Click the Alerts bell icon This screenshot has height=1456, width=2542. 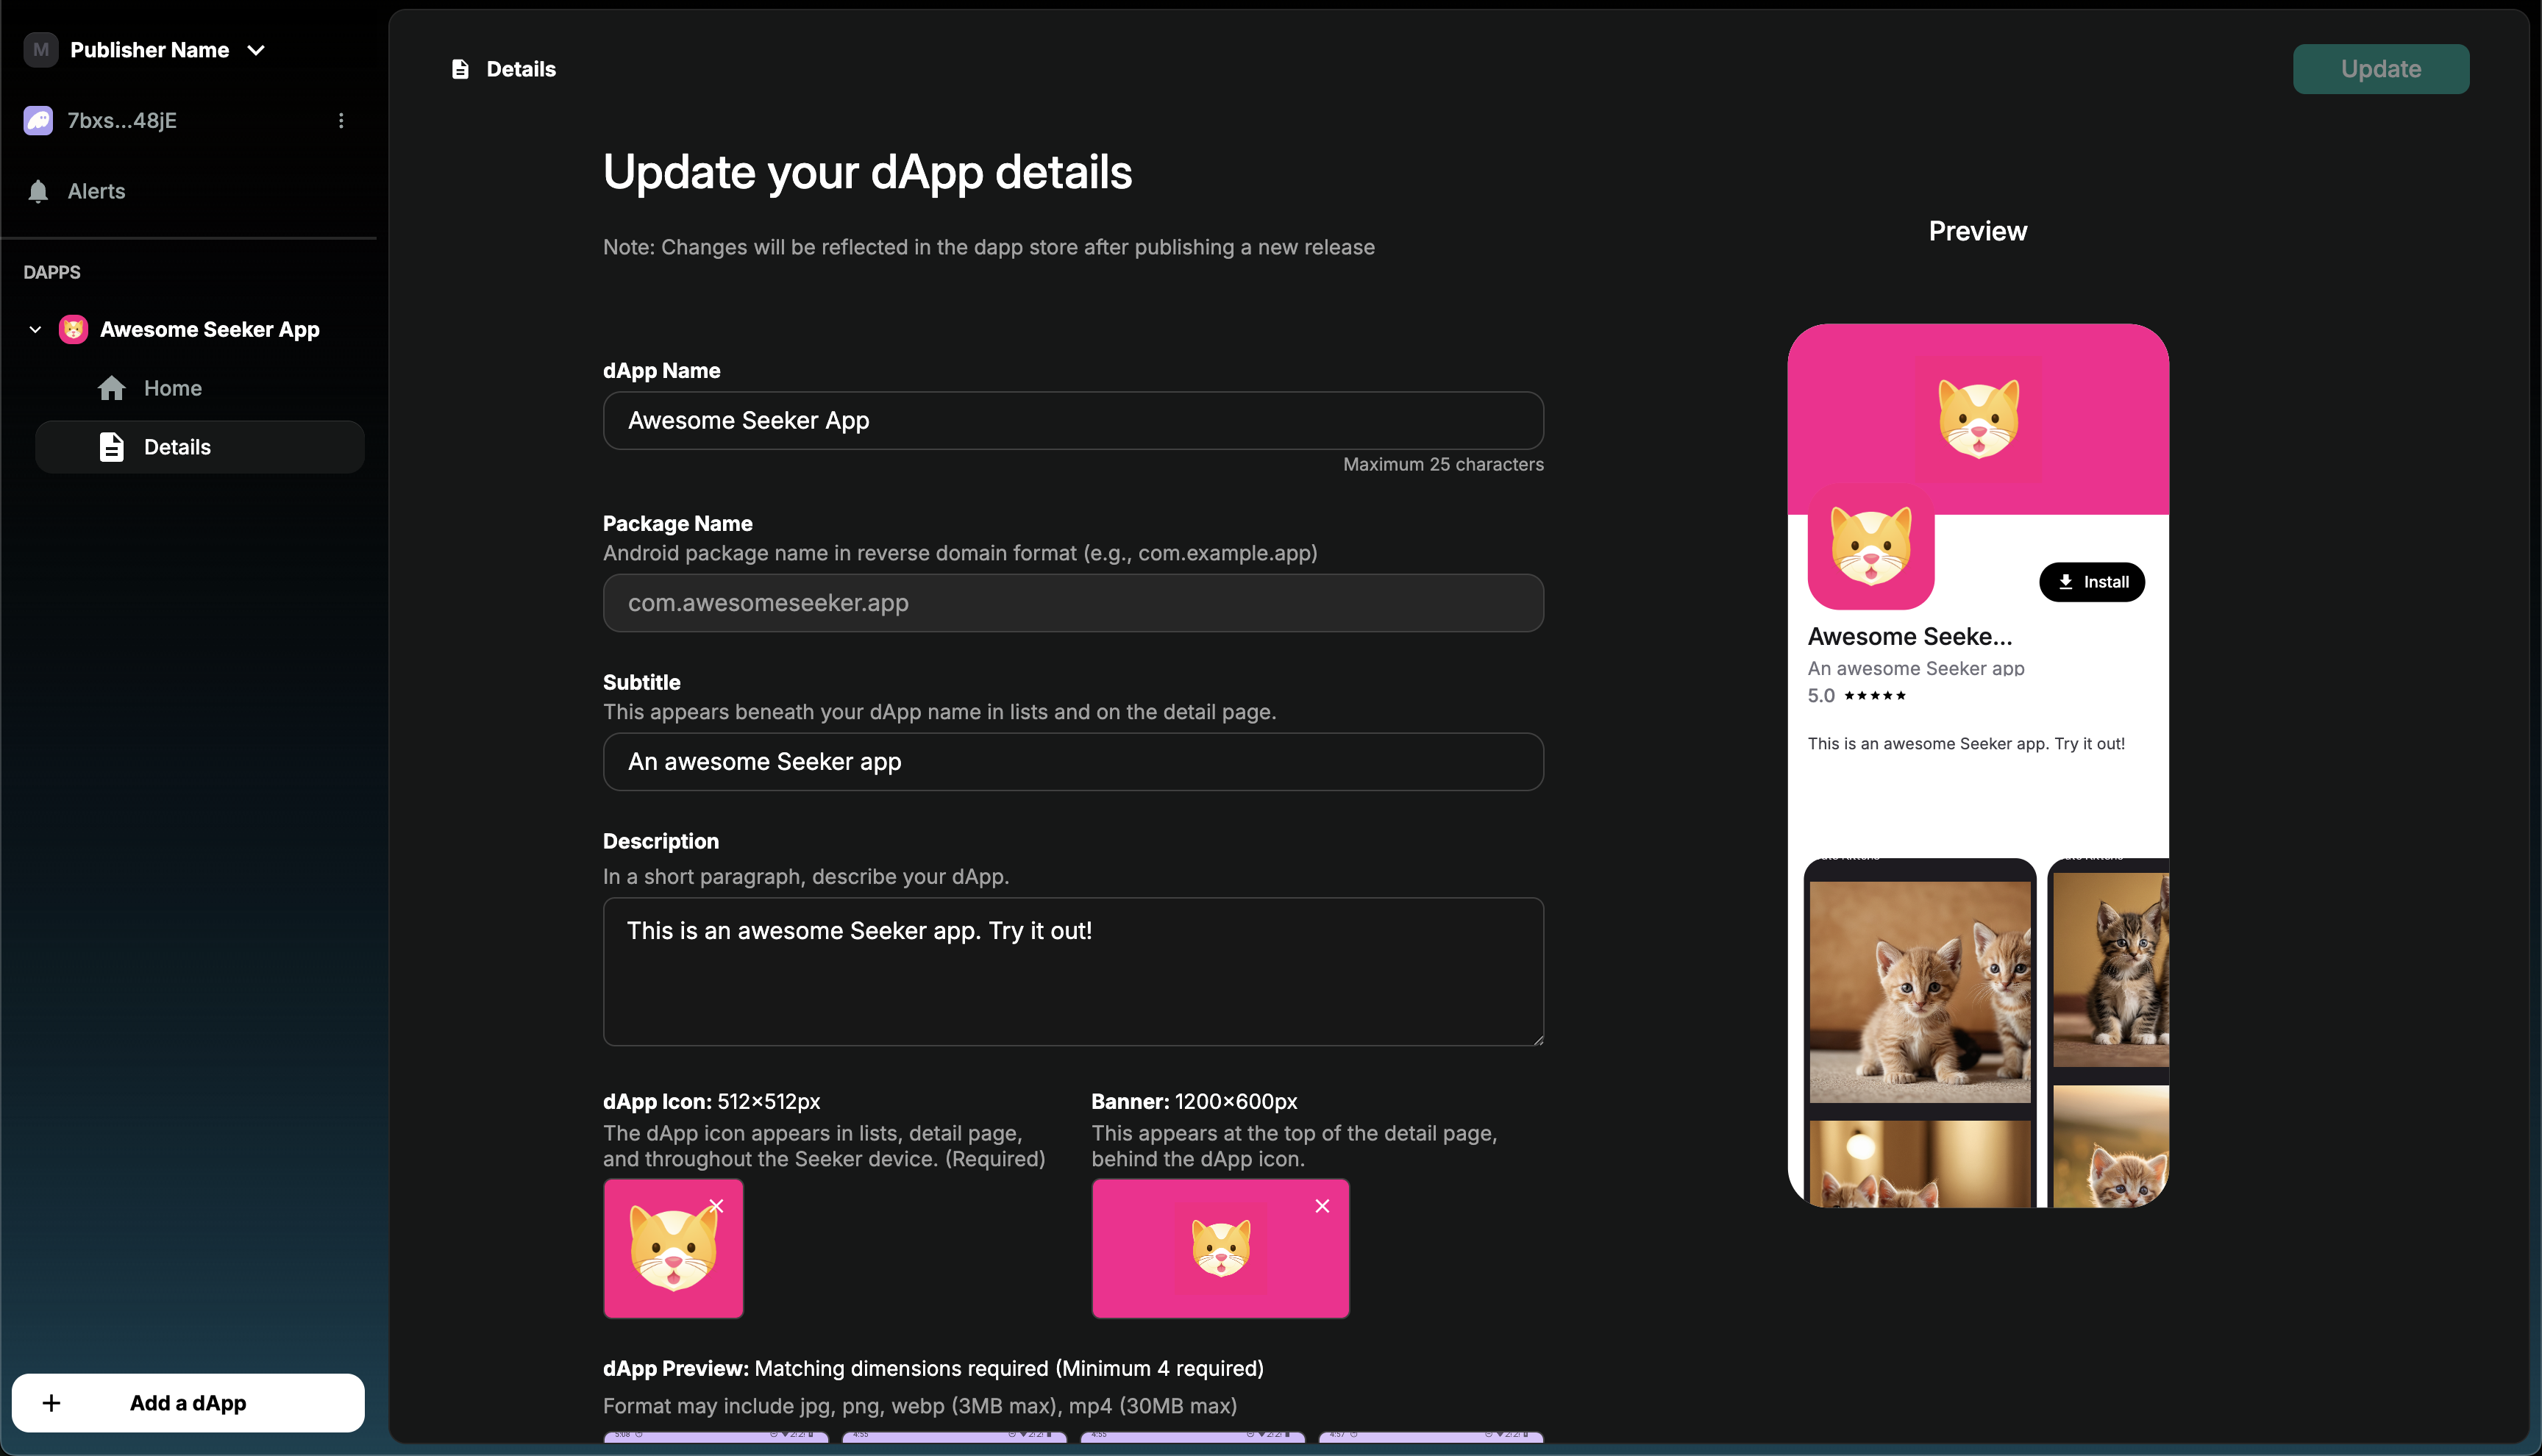pos(37,191)
